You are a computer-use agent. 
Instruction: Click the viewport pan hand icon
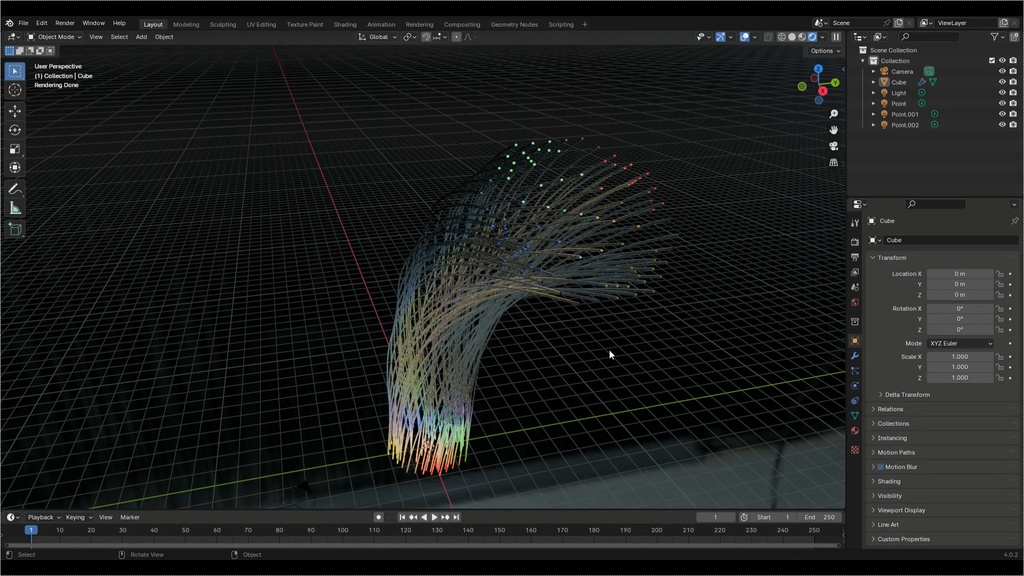point(833,130)
